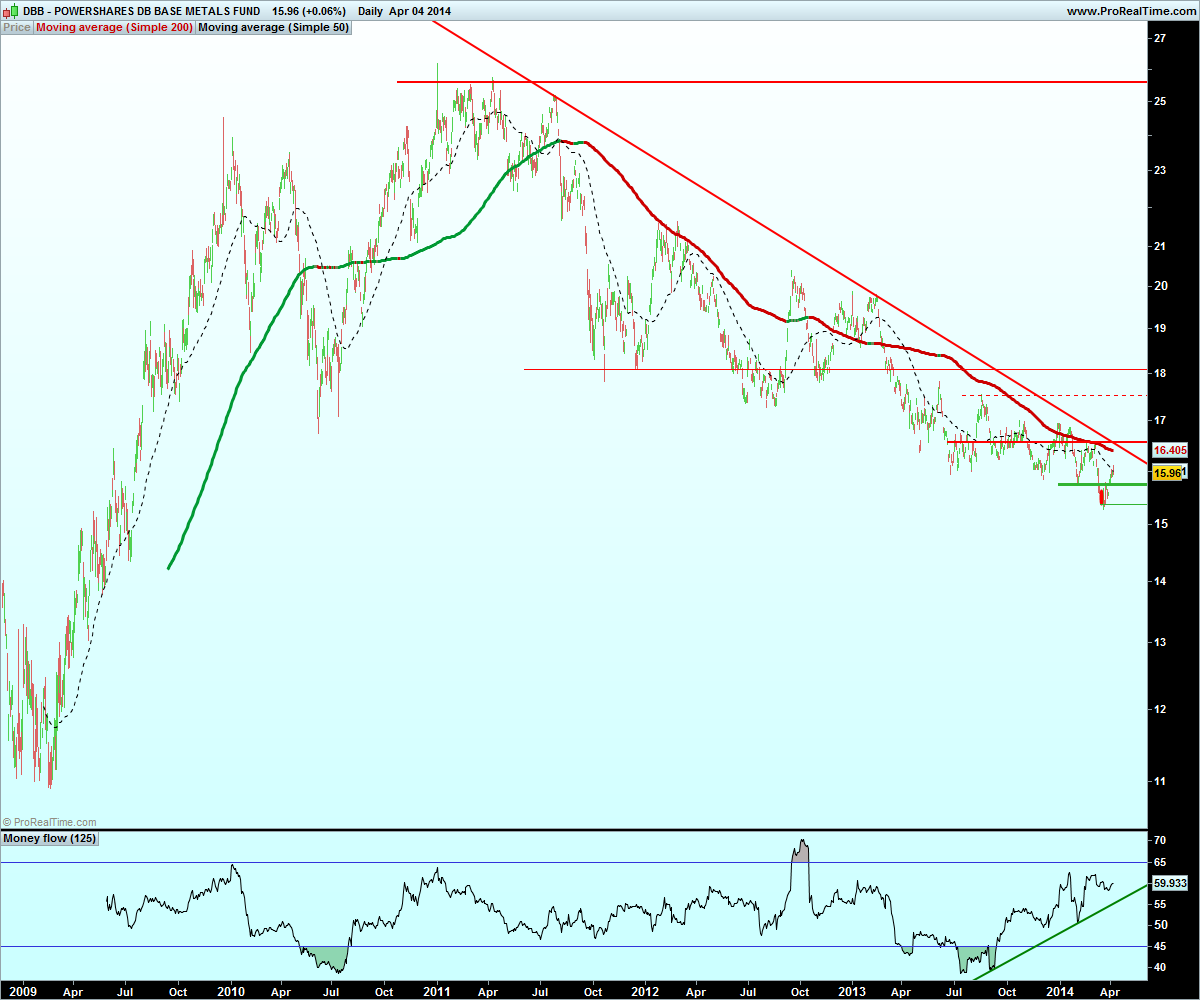Click the 25 level on the price axis
This screenshot has height=1000, width=1200.
(x=1160, y=101)
